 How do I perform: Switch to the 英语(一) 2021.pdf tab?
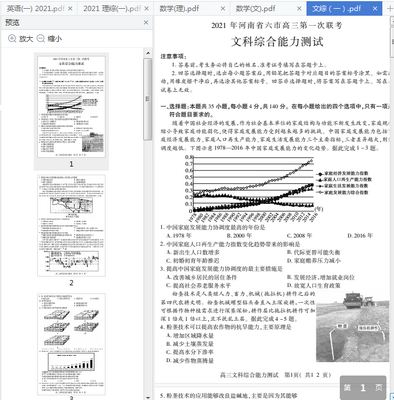35,9
